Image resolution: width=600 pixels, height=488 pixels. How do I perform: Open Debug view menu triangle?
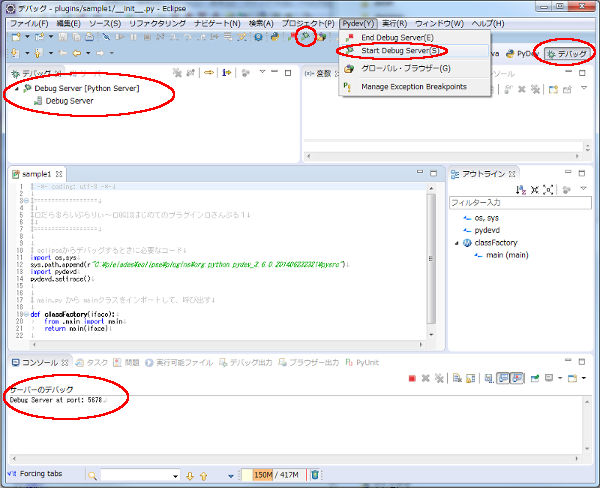click(x=262, y=72)
